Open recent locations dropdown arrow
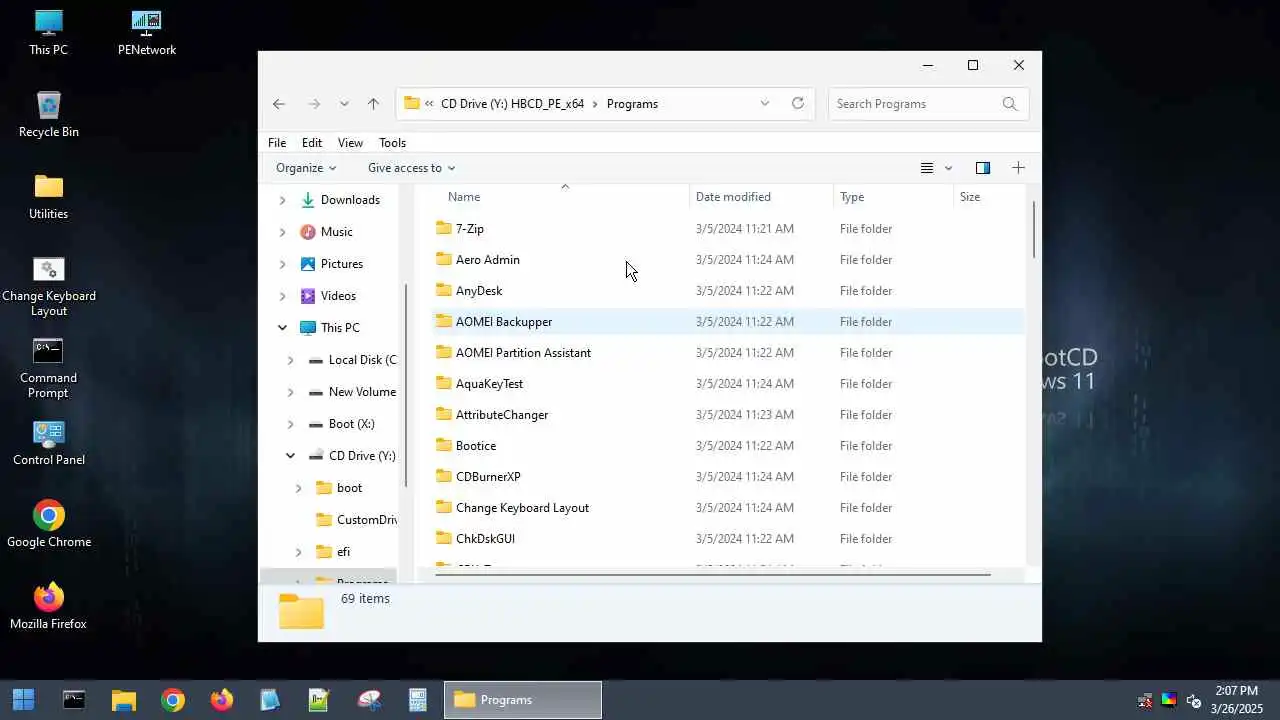Image resolution: width=1280 pixels, height=720 pixels. click(x=344, y=104)
